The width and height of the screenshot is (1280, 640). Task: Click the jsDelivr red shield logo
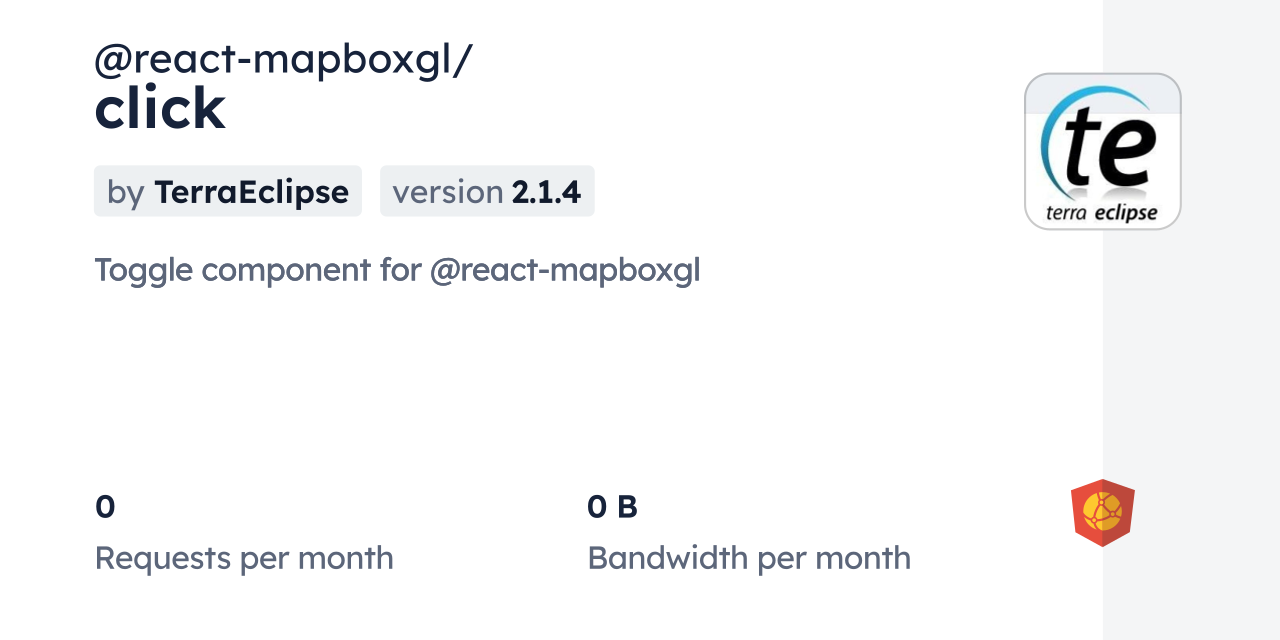tap(1102, 513)
